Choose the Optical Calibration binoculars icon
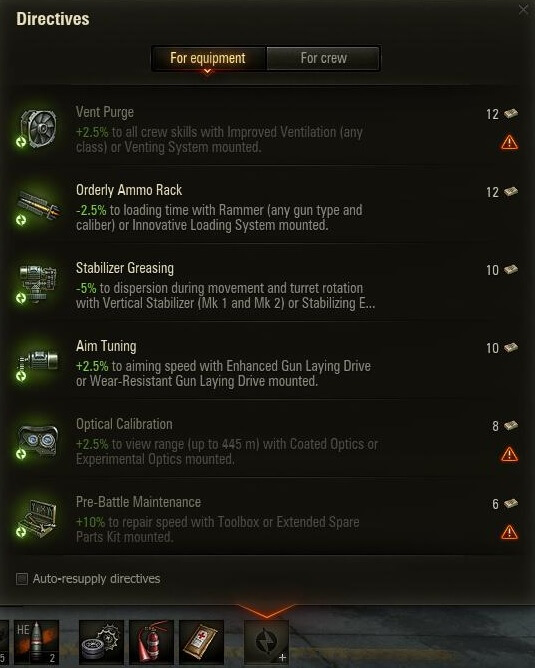The height and width of the screenshot is (668, 535). pos(37,441)
